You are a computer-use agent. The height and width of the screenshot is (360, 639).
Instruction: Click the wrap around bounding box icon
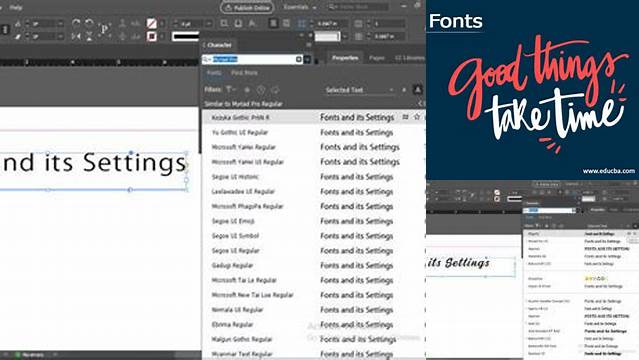pyautogui.click(x=238, y=24)
